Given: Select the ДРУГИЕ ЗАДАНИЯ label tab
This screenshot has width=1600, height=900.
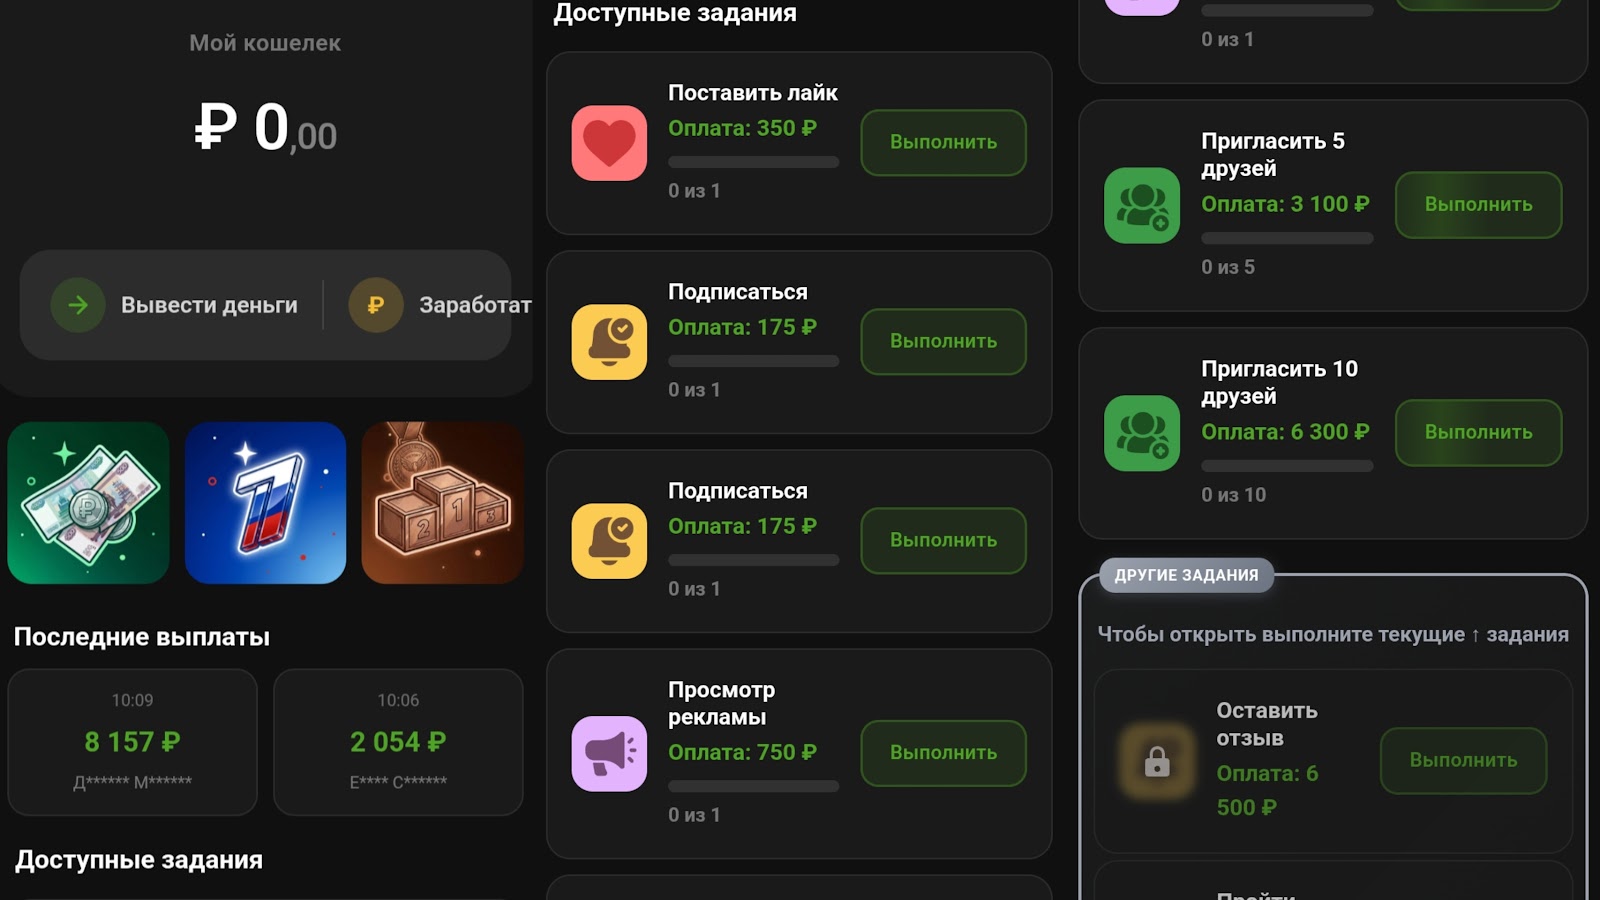Looking at the screenshot, I should pos(1186,575).
